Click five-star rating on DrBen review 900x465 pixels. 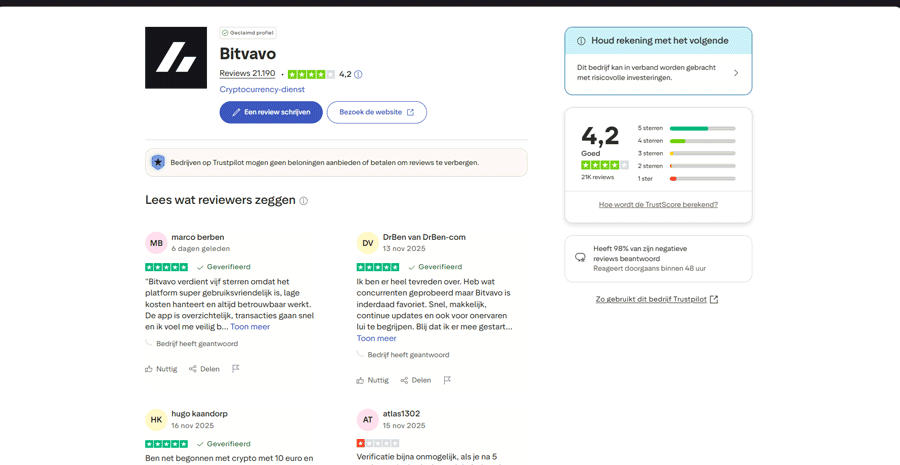(x=378, y=267)
